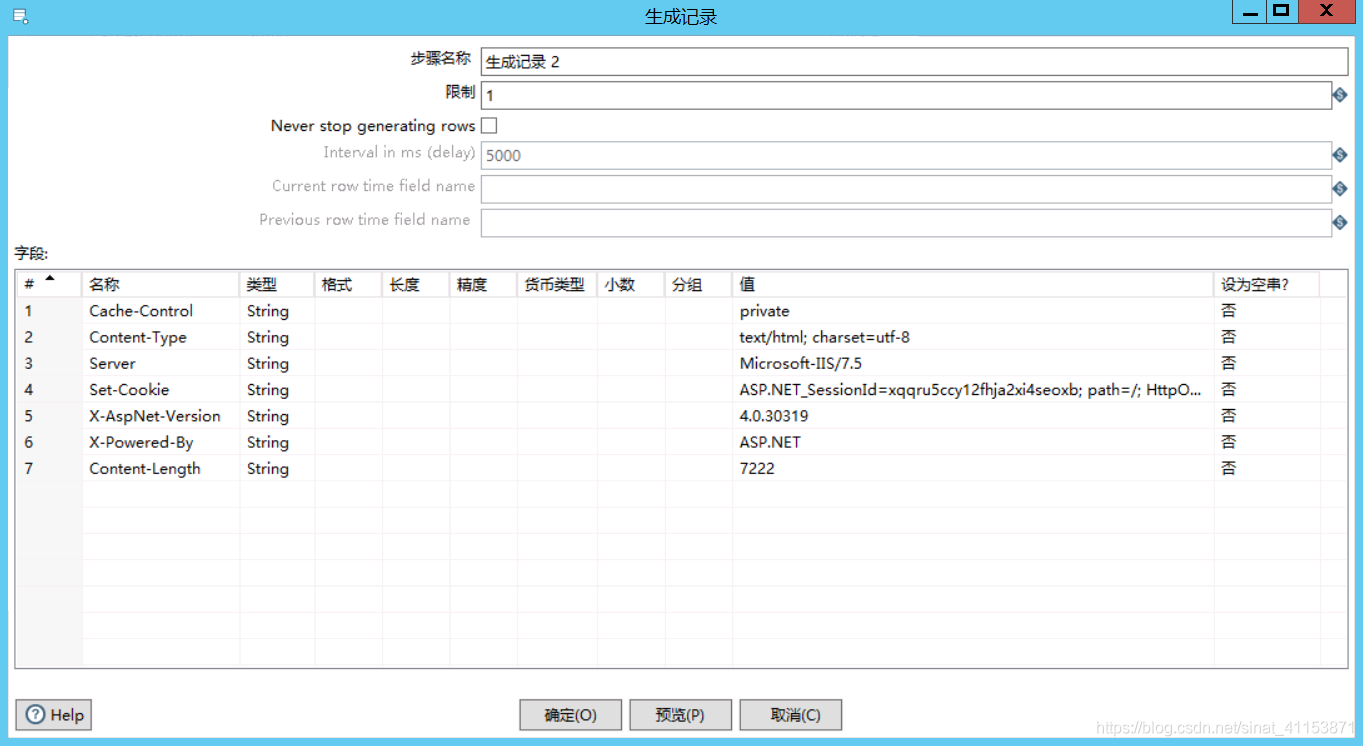Click the 预览(P) preview button
1363x746 pixels.
680,715
